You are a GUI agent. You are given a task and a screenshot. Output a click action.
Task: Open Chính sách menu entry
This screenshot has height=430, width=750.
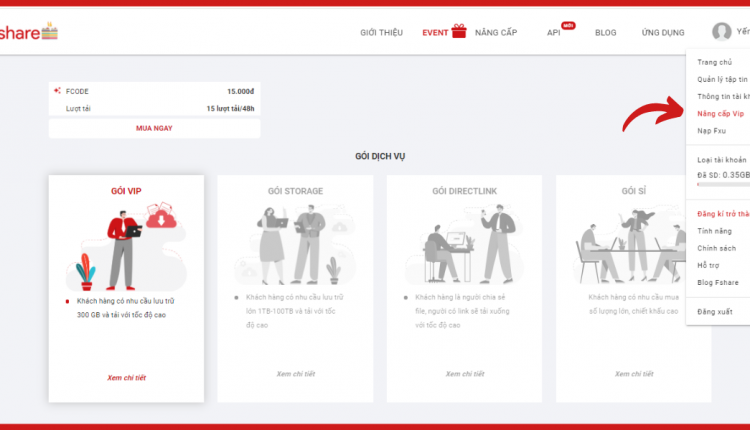point(717,248)
